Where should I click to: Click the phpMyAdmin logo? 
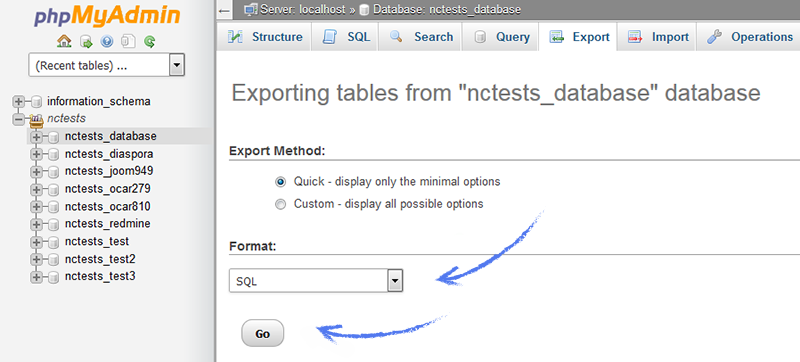[107, 15]
